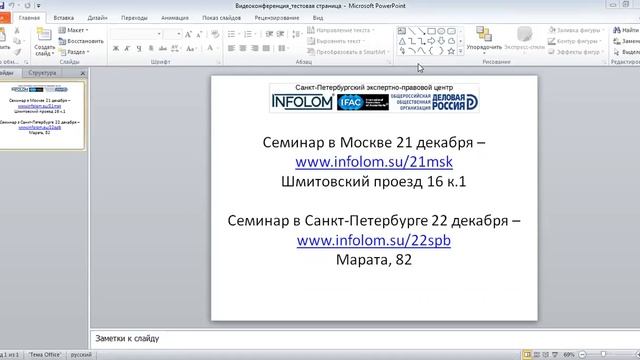Click the Заливка фигуры shape fill option

pos(576,30)
